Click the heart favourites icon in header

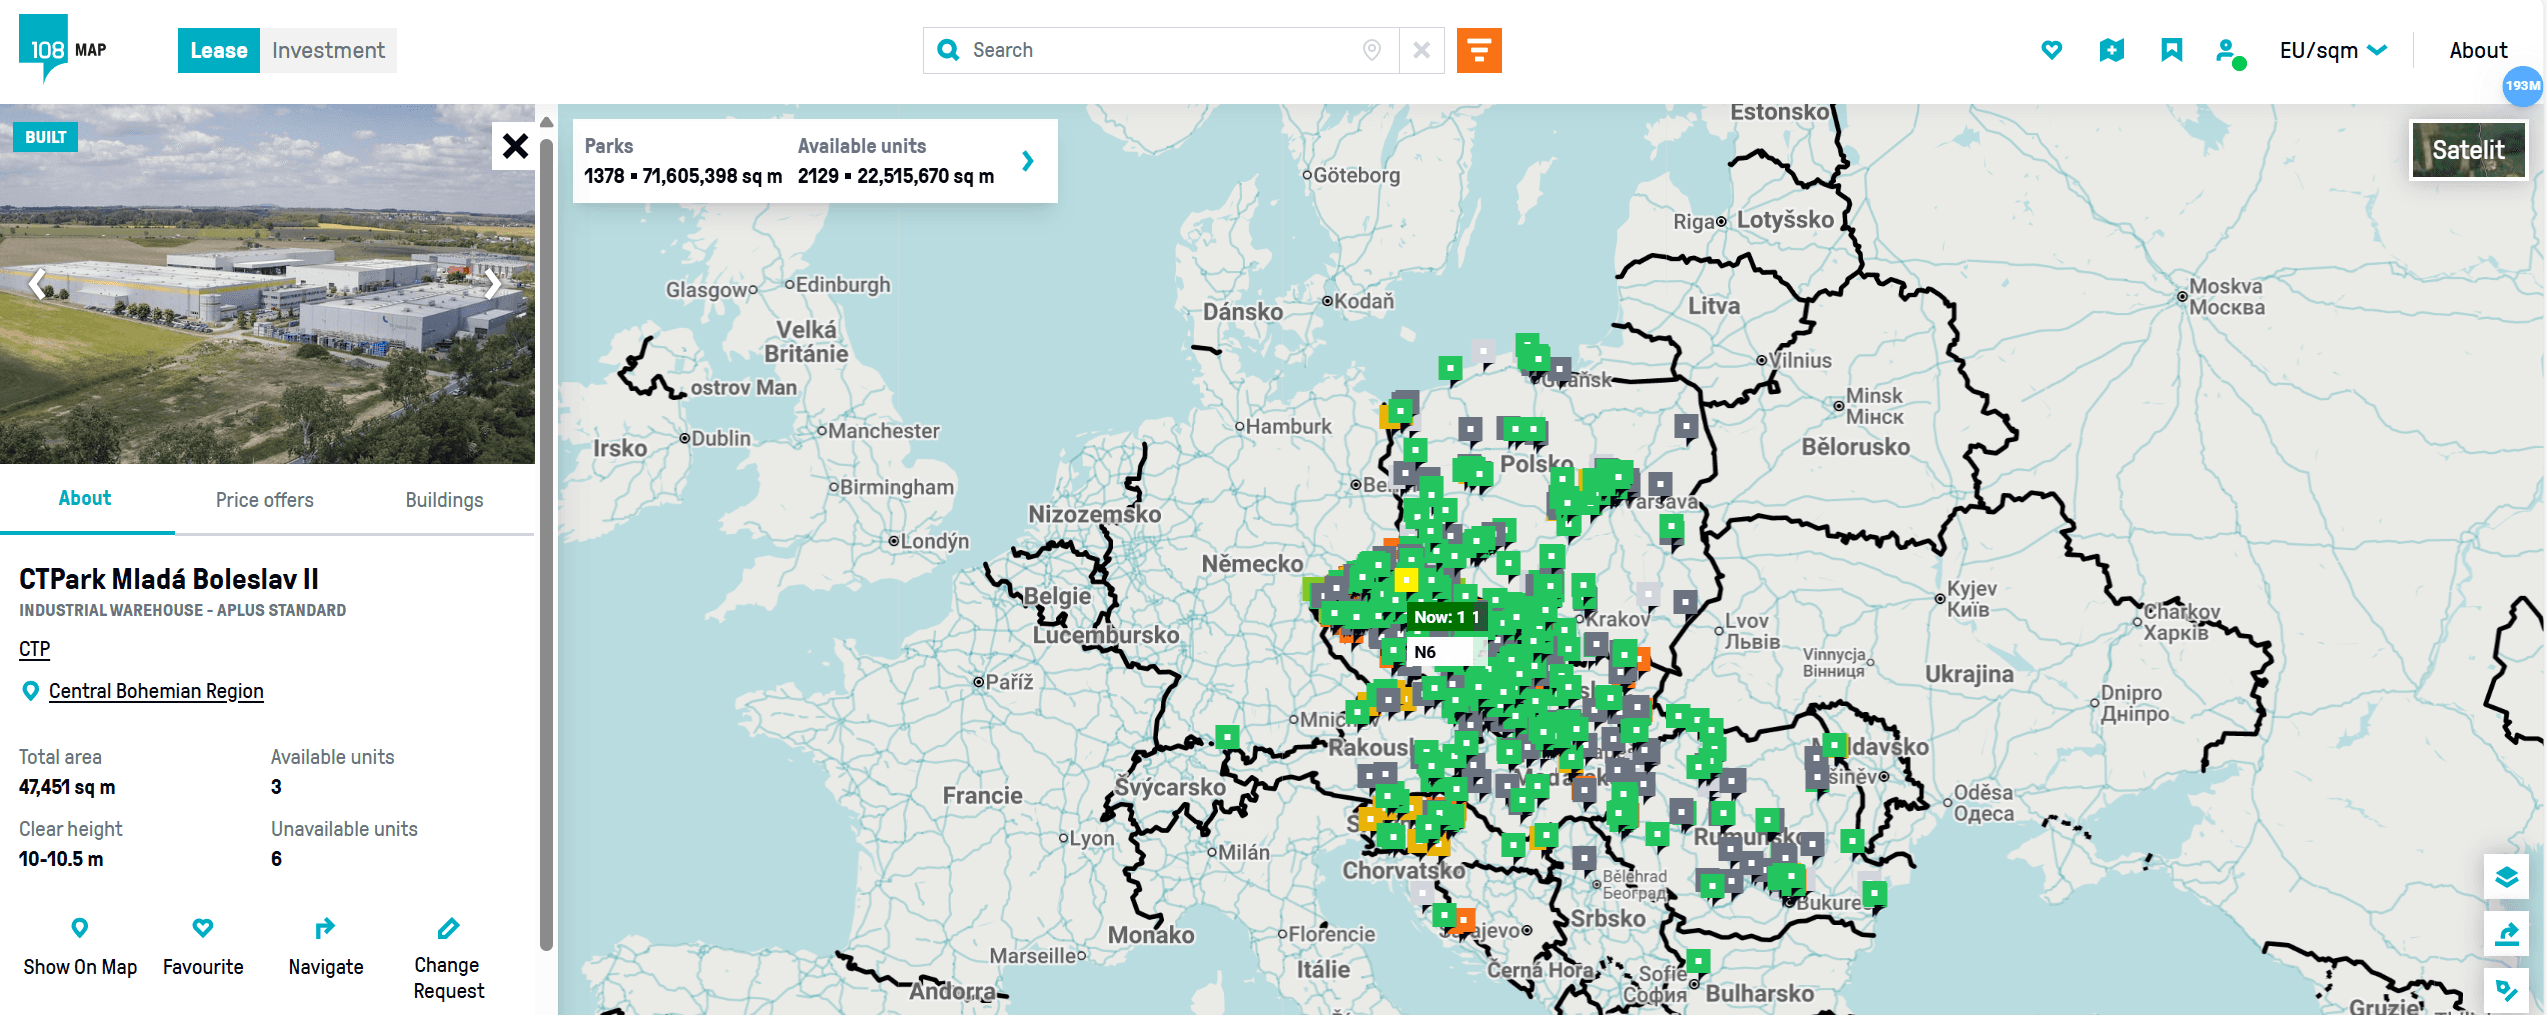click(x=2051, y=50)
